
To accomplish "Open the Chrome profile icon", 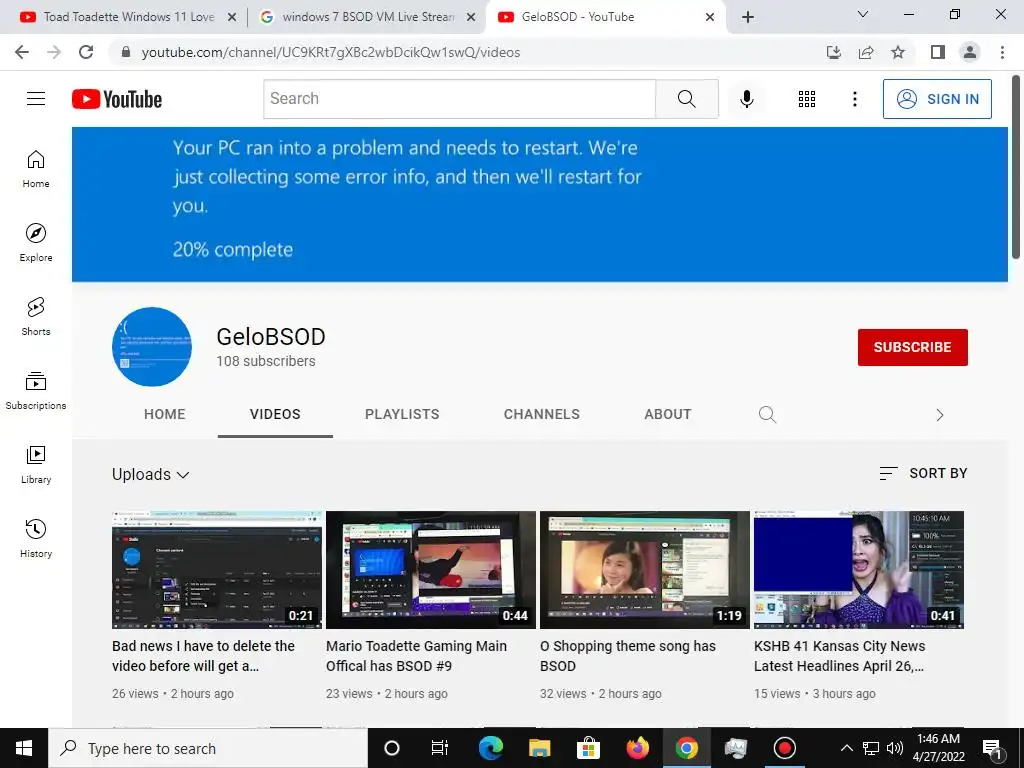I will click(970, 52).
